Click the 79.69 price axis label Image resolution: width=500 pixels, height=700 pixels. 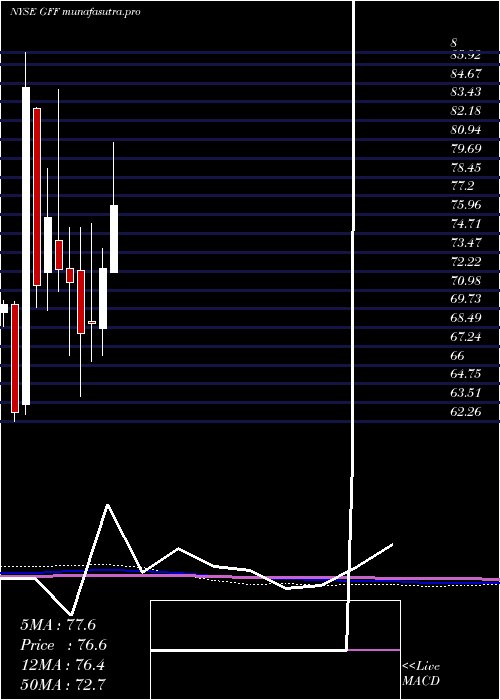click(x=466, y=149)
